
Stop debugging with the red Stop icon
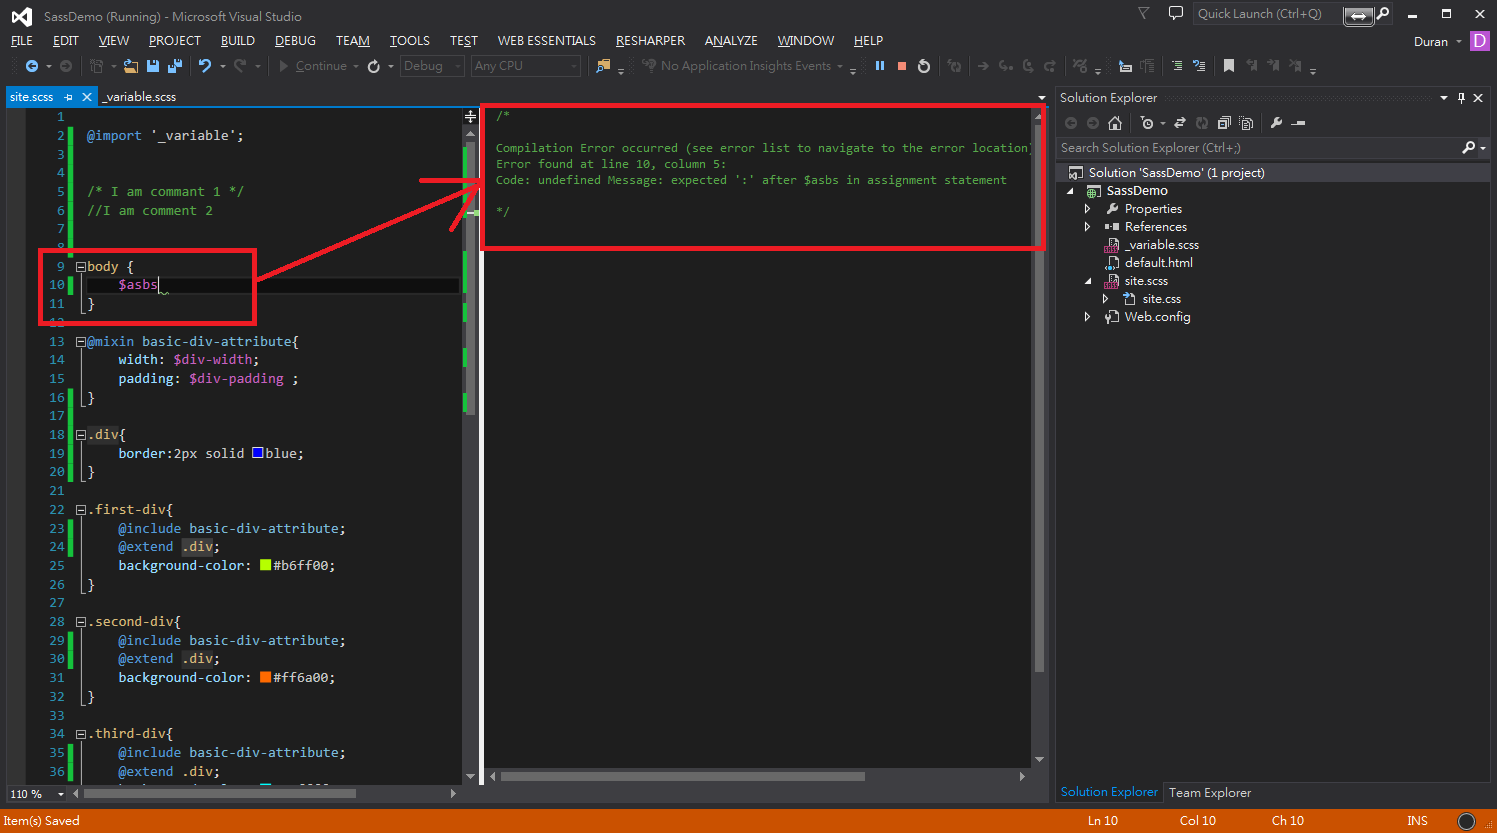[902, 66]
